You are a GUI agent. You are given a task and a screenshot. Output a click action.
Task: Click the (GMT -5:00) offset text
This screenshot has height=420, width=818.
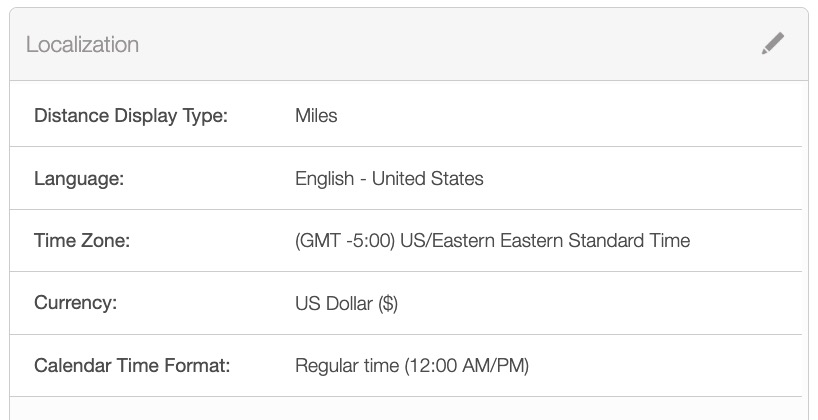coord(343,241)
